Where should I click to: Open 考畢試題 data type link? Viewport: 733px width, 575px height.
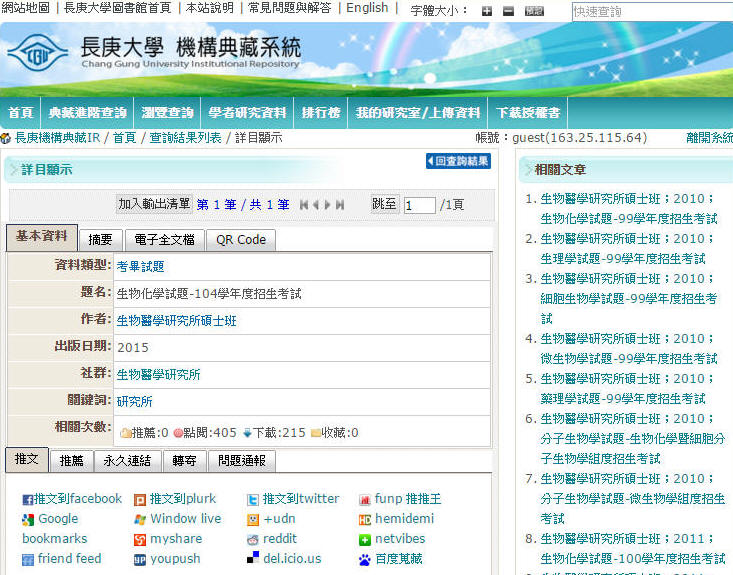point(140,267)
